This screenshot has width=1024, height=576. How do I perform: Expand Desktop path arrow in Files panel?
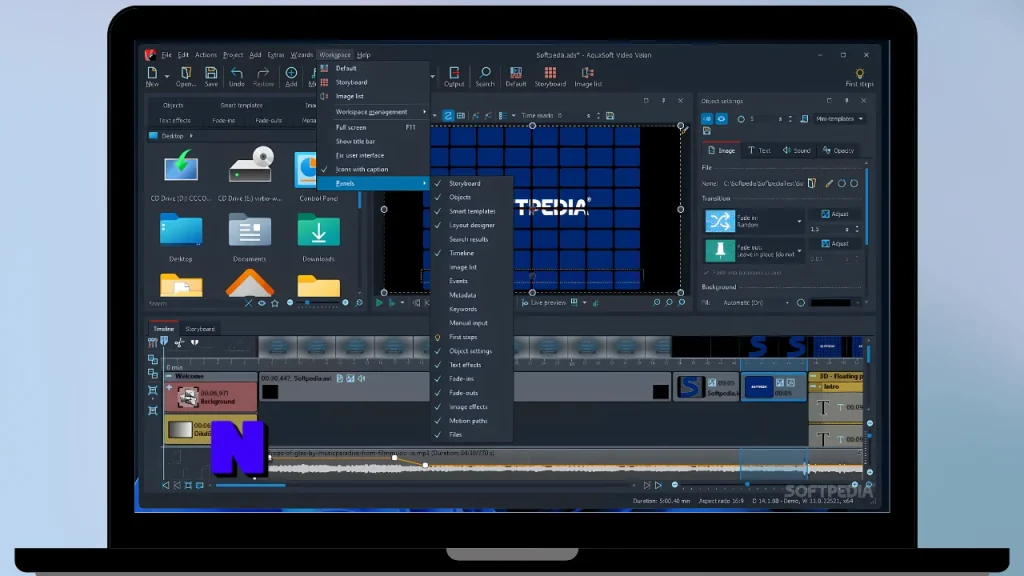(x=191, y=136)
